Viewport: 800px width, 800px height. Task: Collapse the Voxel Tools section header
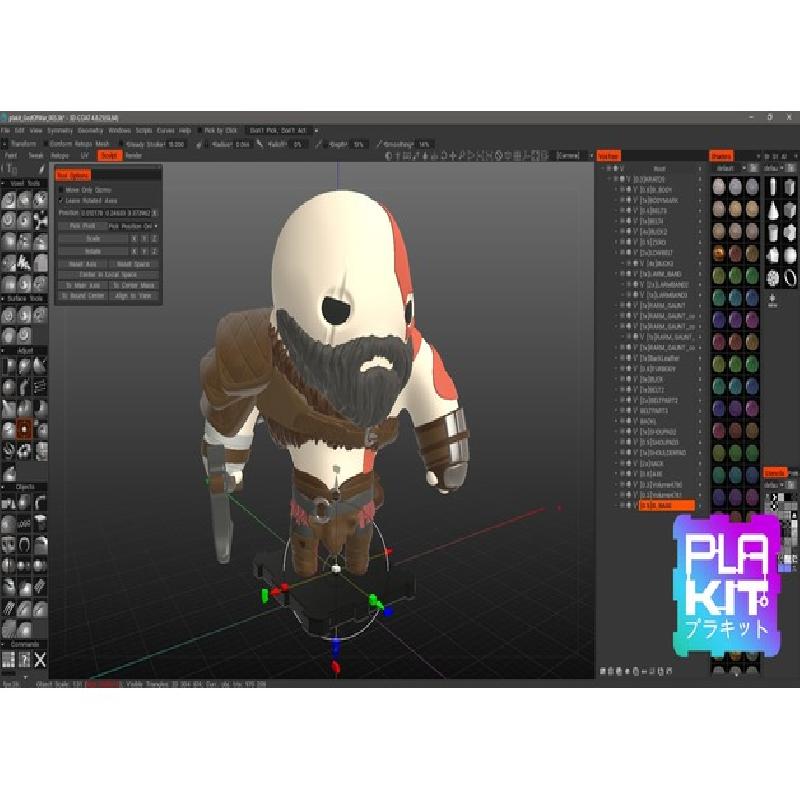(24, 183)
